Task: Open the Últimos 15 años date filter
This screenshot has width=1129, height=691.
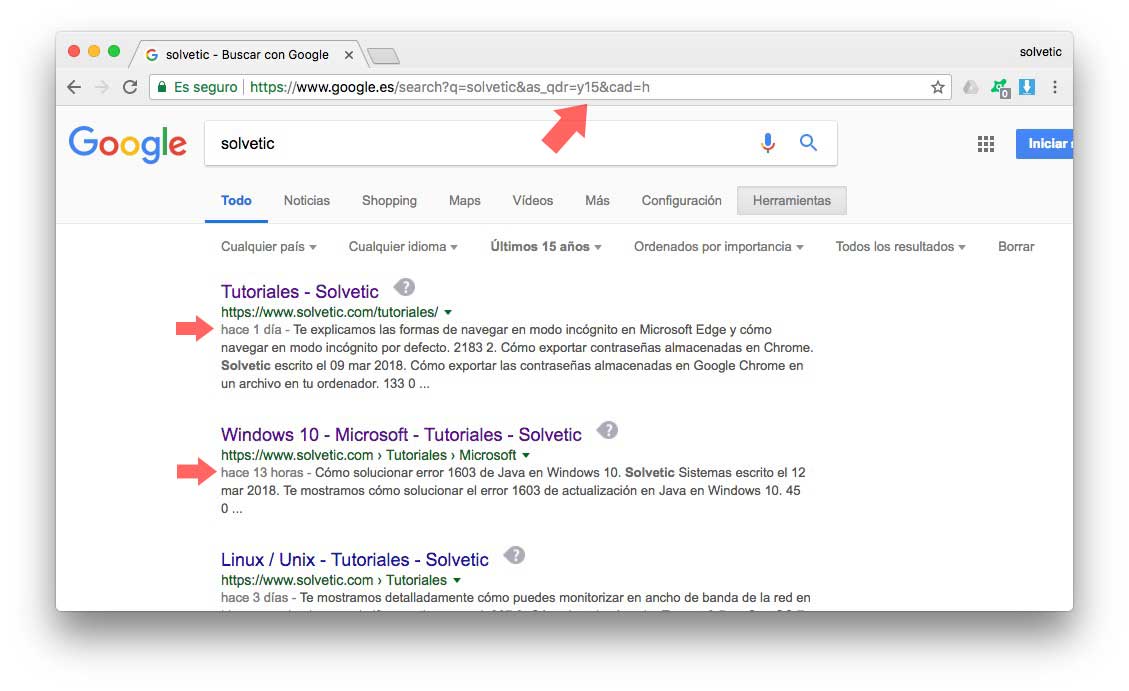Action: pos(546,246)
